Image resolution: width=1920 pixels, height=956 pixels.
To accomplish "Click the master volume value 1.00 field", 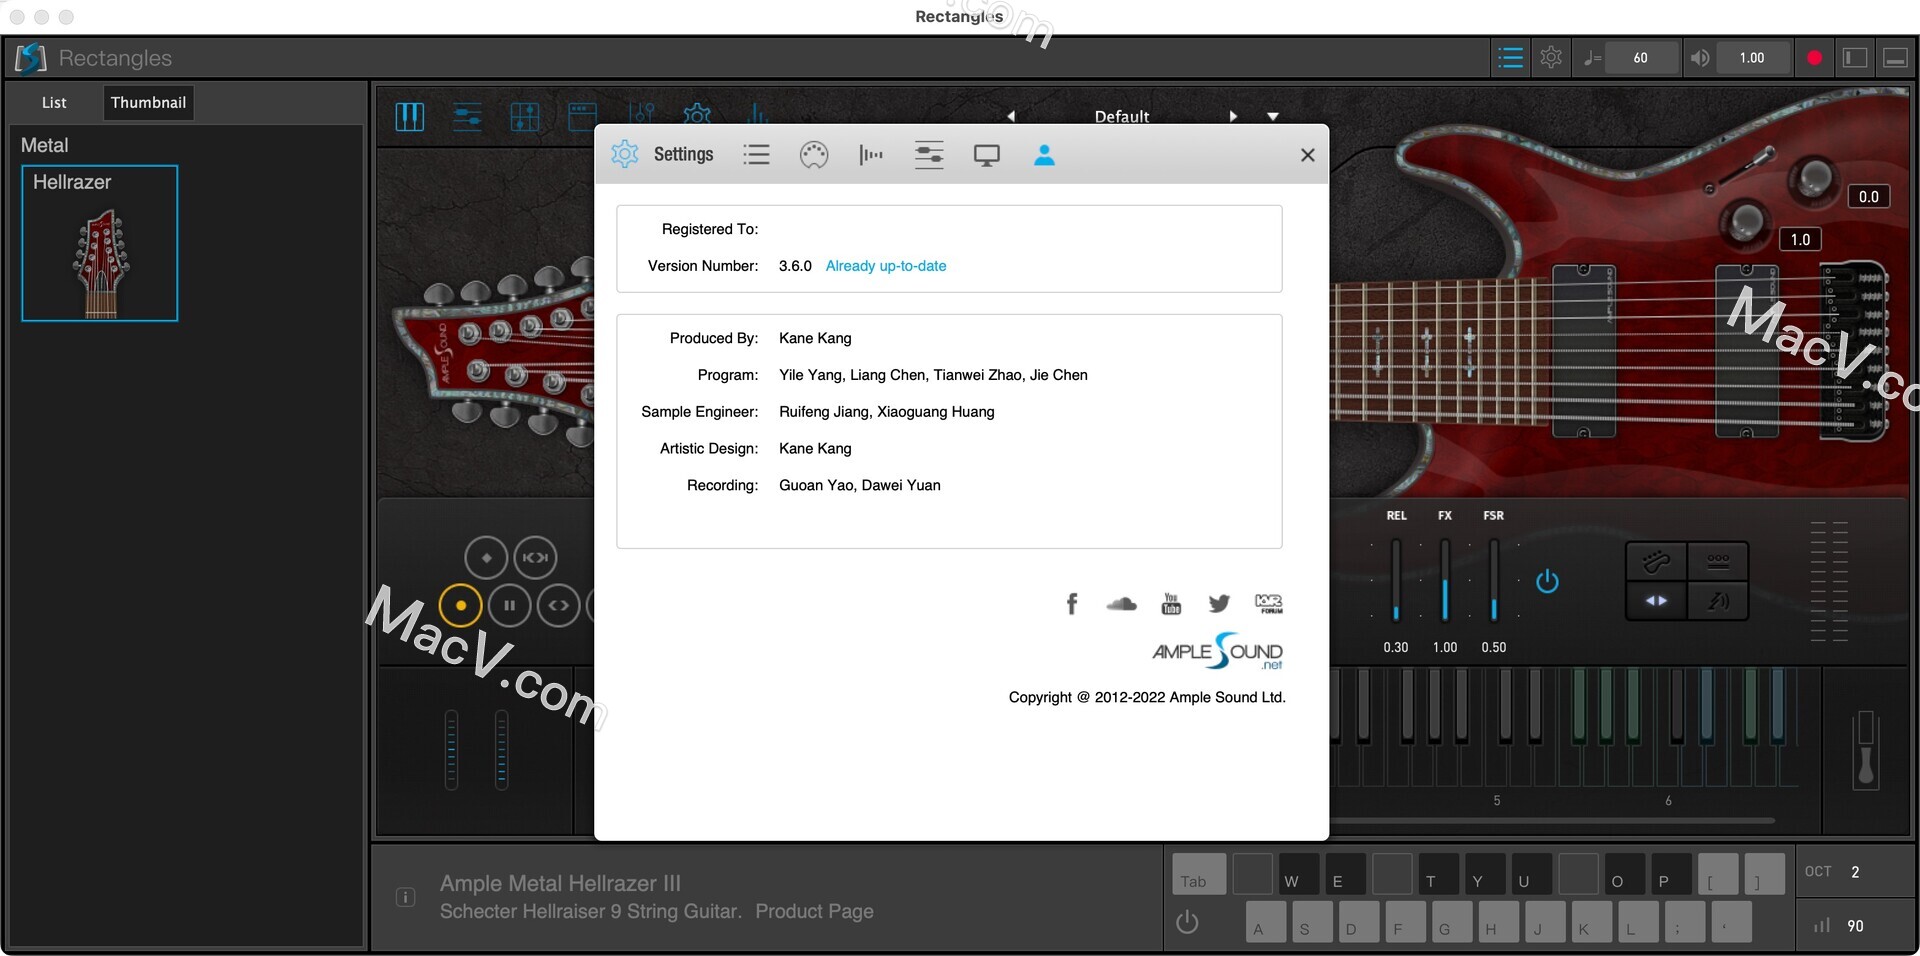I will [1752, 58].
